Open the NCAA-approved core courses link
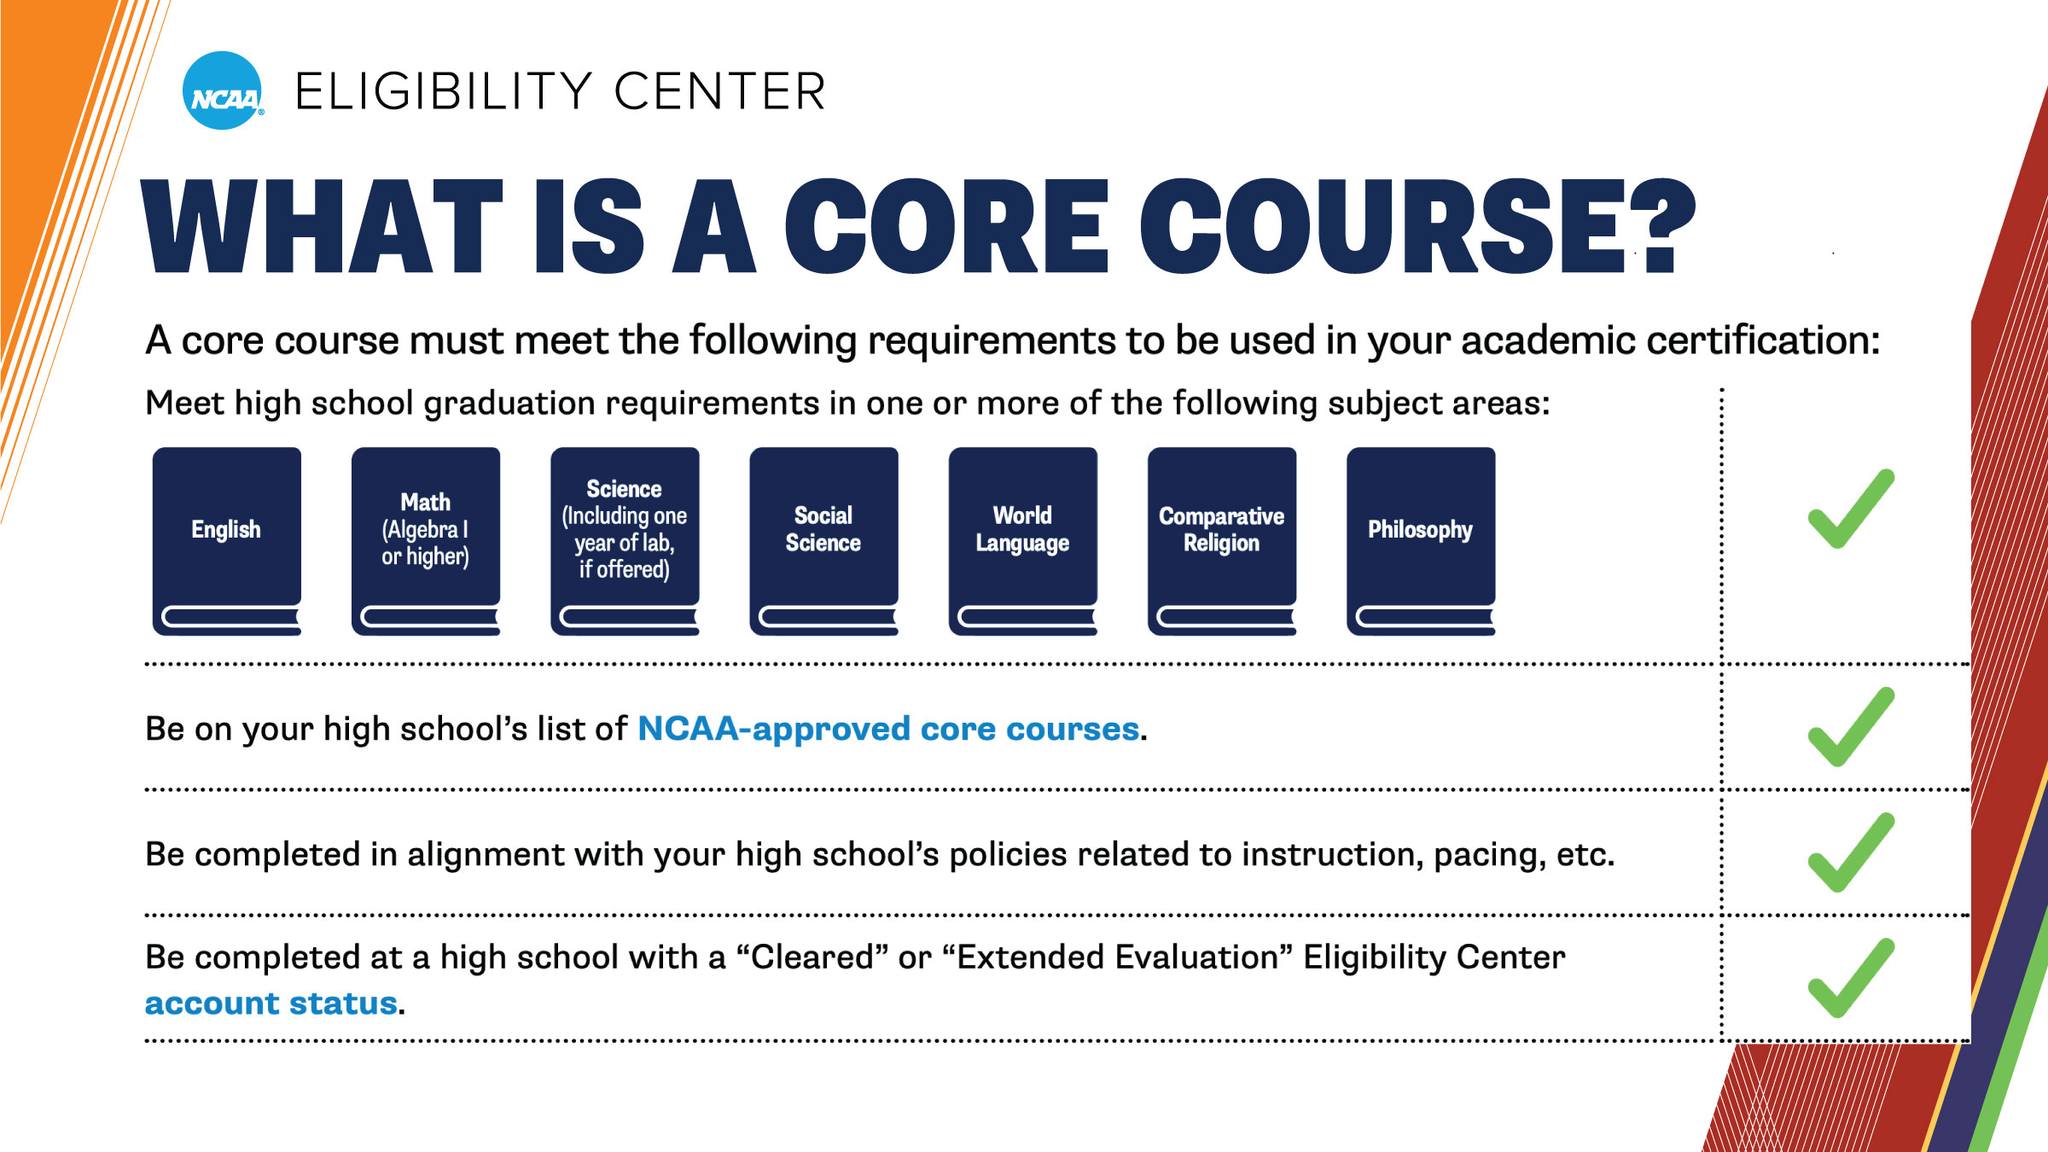Viewport: 2048px width, 1152px height. tap(888, 728)
